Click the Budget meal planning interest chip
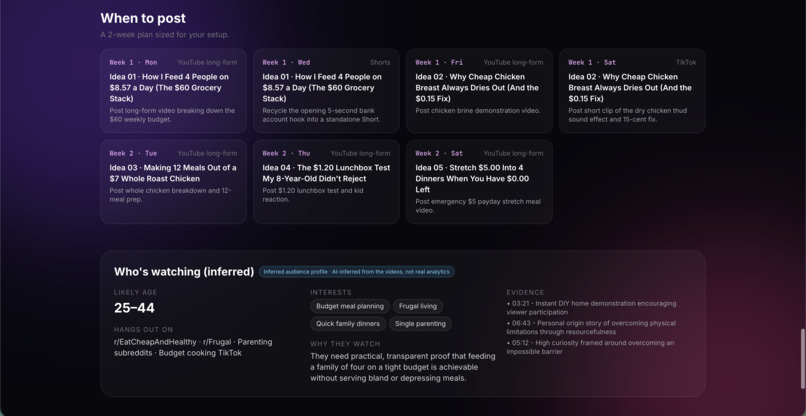Image resolution: width=806 pixels, height=416 pixels. [350, 306]
